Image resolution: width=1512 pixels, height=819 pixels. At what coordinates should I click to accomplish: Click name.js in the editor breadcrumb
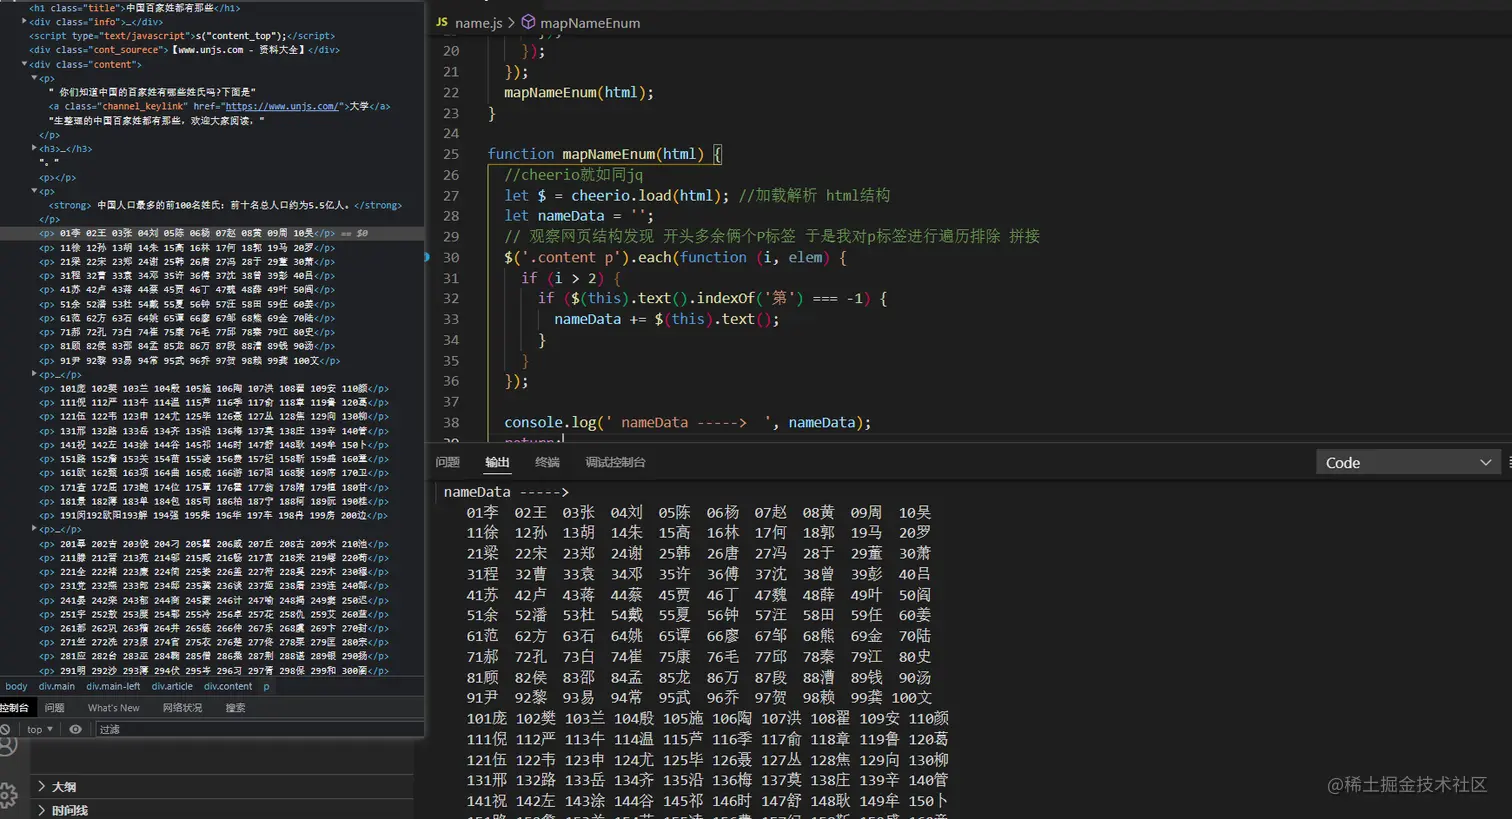(x=478, y=22)
